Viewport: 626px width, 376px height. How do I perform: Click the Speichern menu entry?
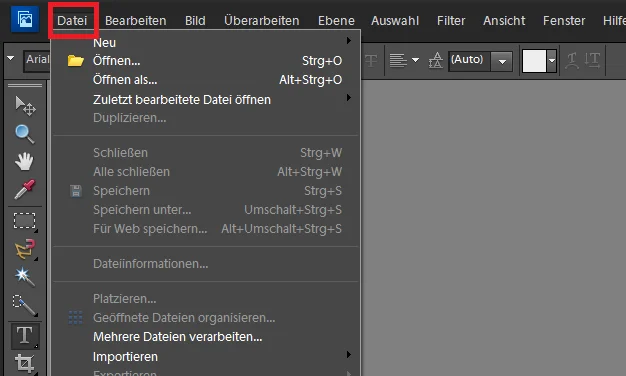click(x=206, y=191)
